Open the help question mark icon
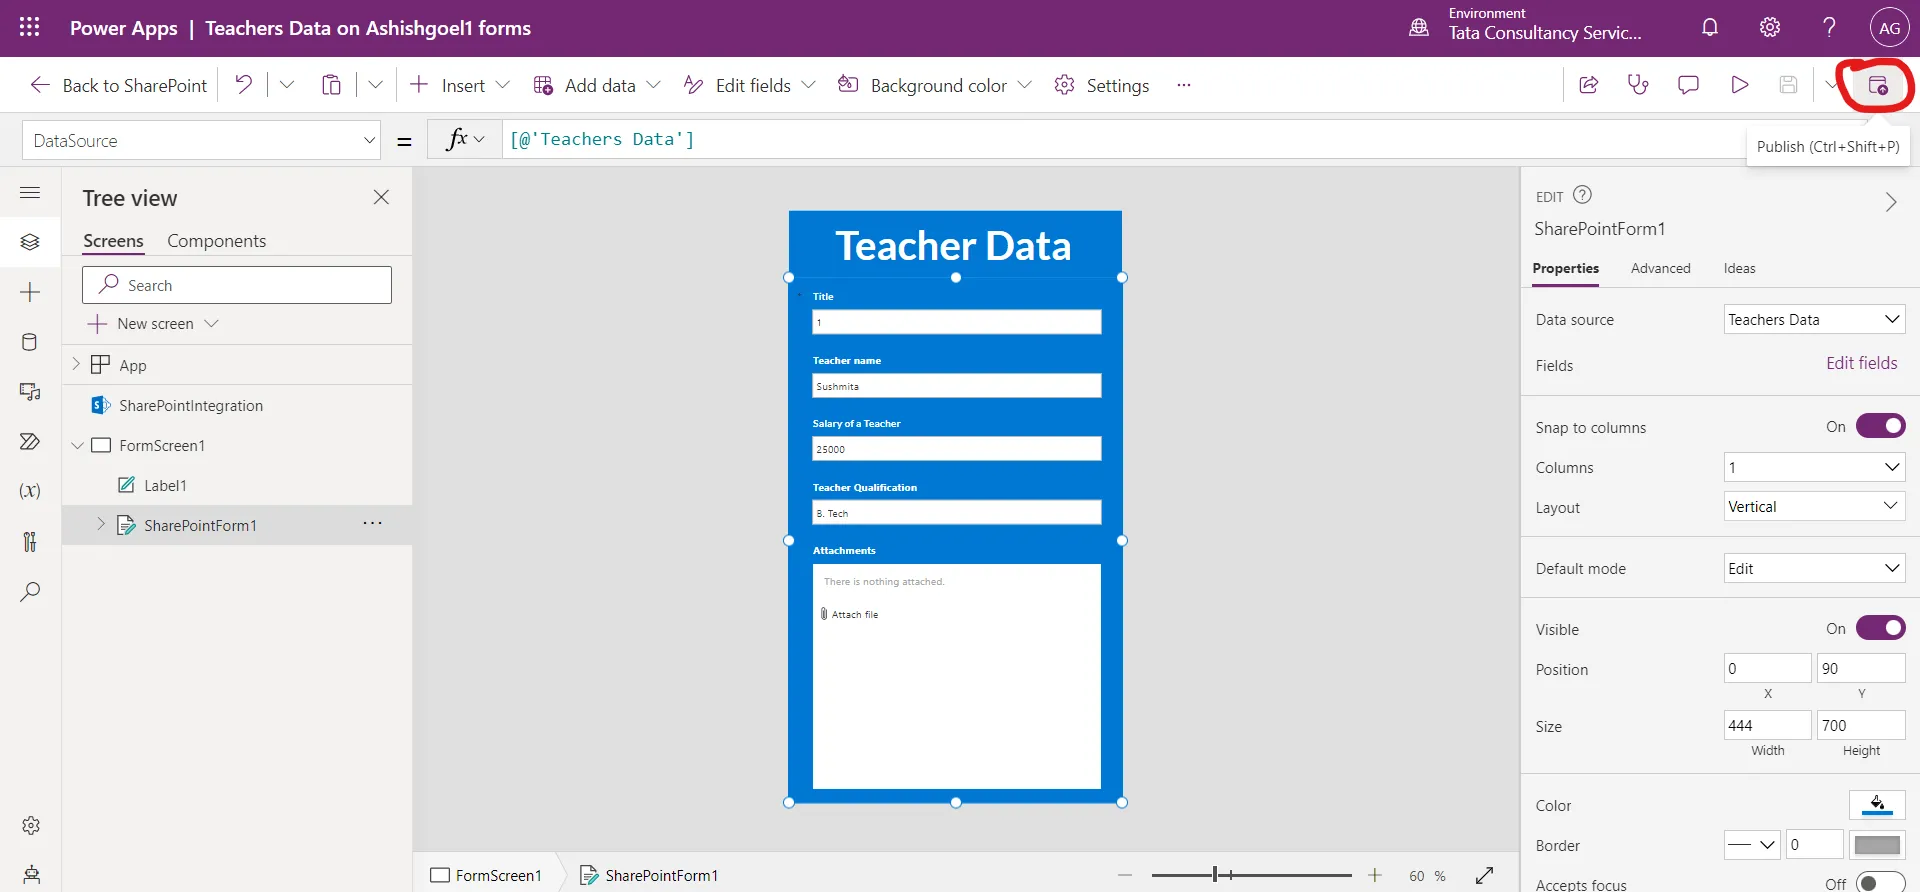The height and width of the screenshot is (892, 1920). (x=1829, y=27)
